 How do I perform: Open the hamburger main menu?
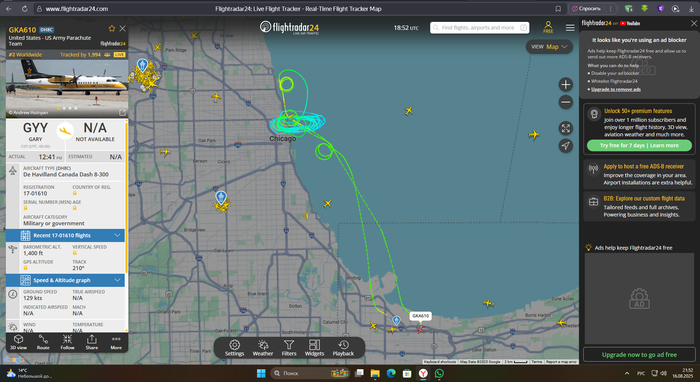pos(570,28)
